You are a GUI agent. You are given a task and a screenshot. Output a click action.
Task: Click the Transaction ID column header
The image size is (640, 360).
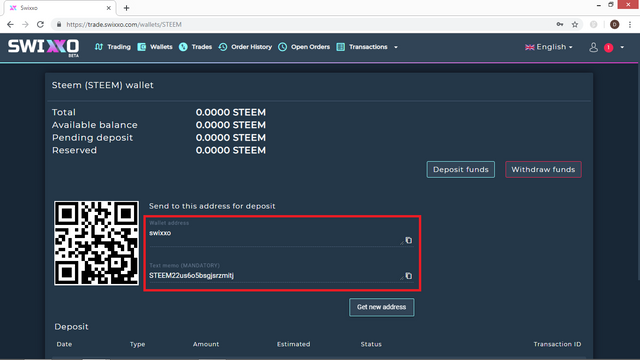[x=557, y=344]
